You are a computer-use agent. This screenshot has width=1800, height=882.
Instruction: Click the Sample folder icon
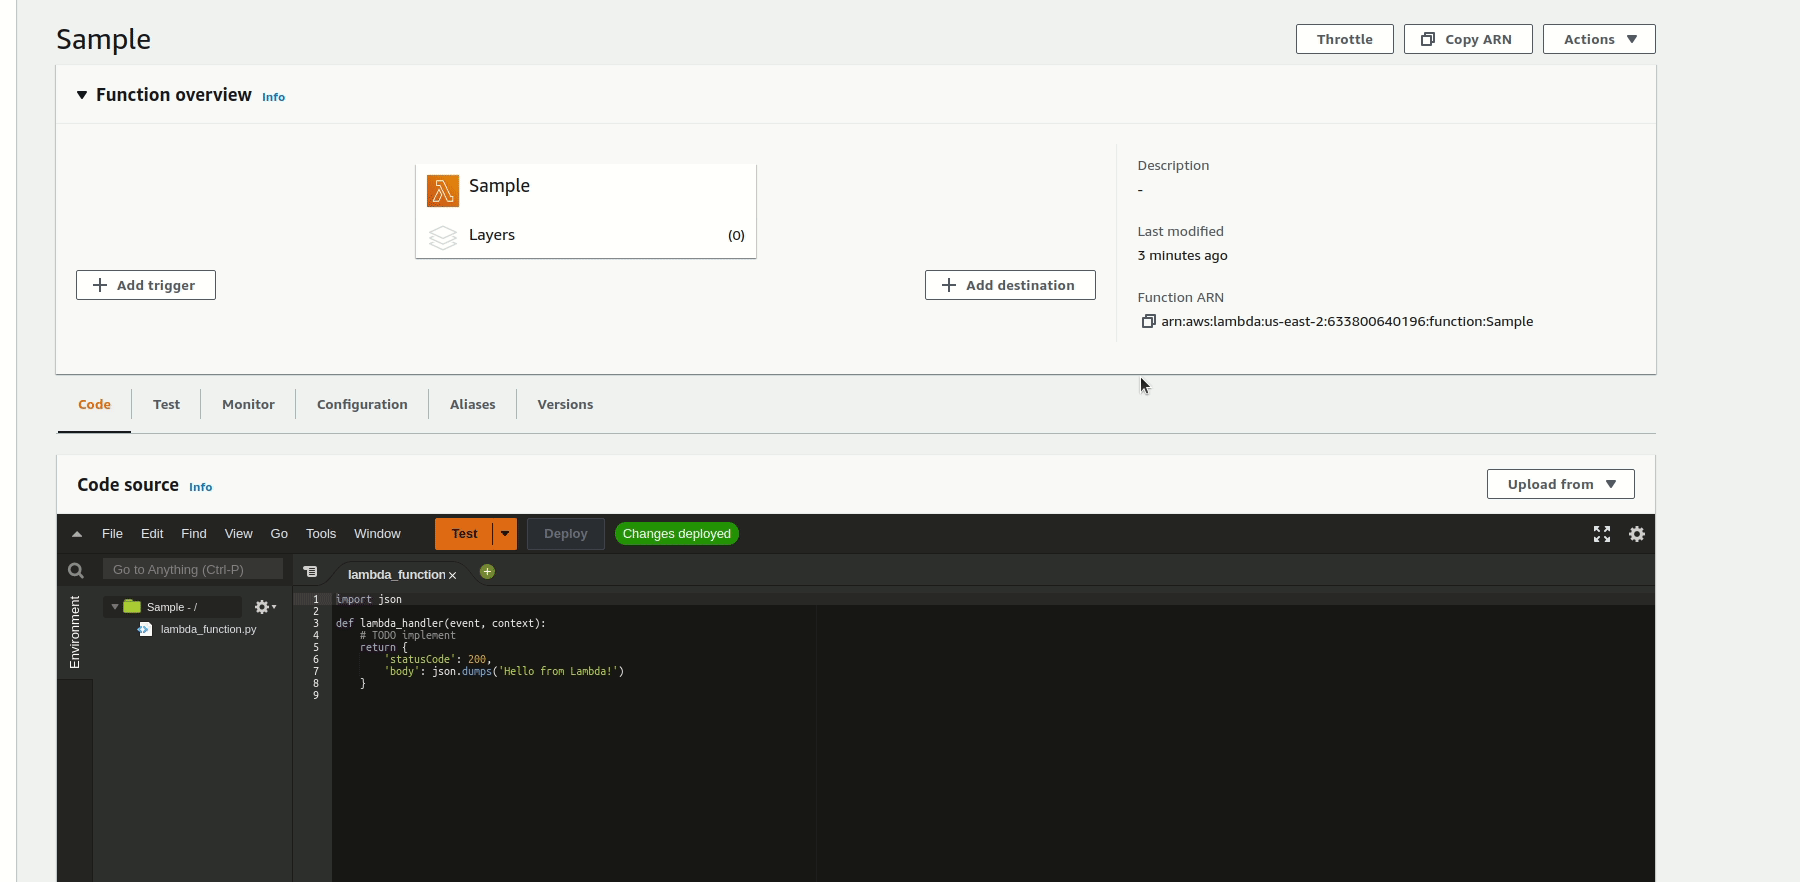coord(132,606)
